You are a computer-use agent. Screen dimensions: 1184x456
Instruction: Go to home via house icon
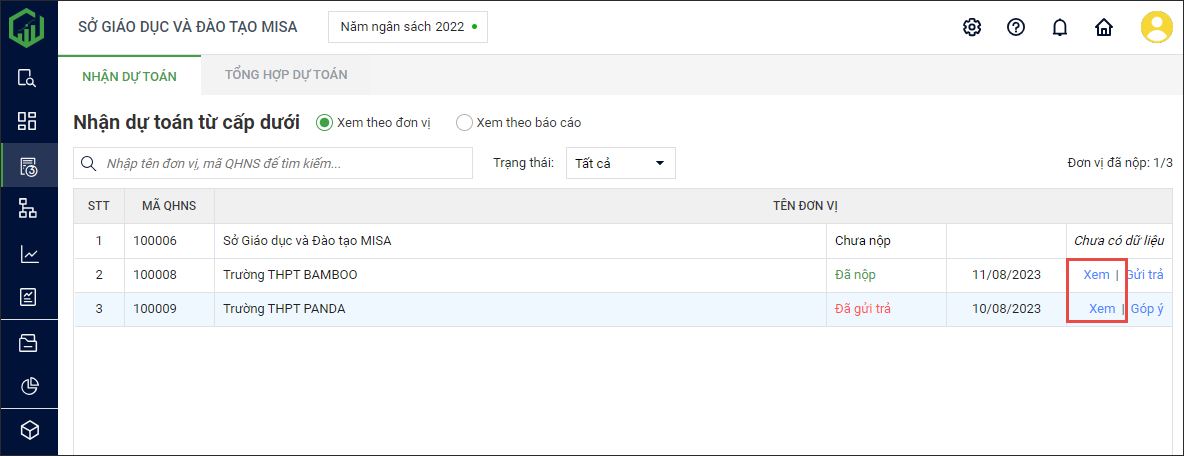[x=1104, y=27]
